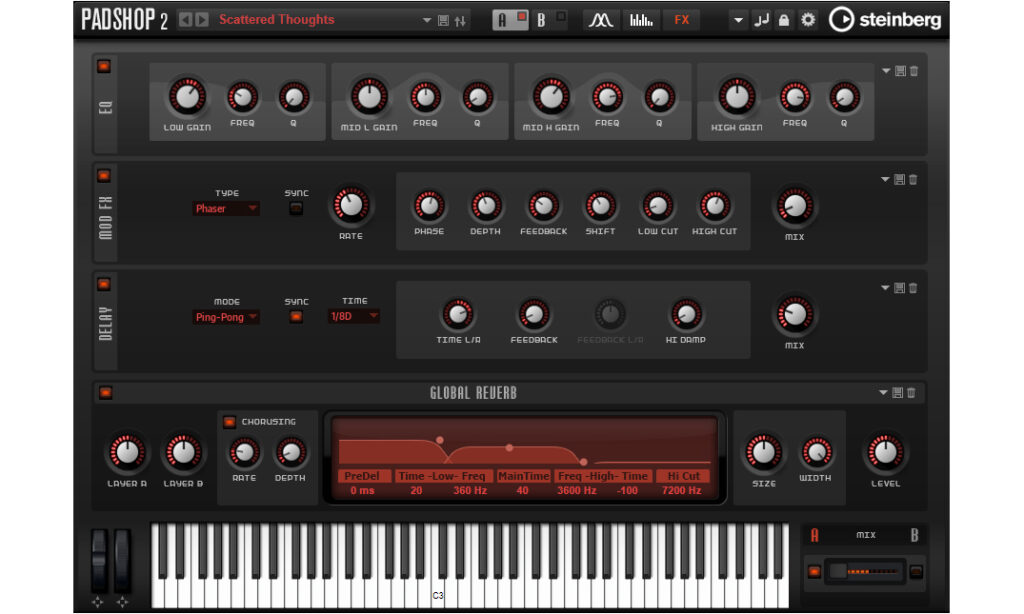Click the reverb Size knob
The width and height of the screenshot is (1024, 614).
coord(763,452)
